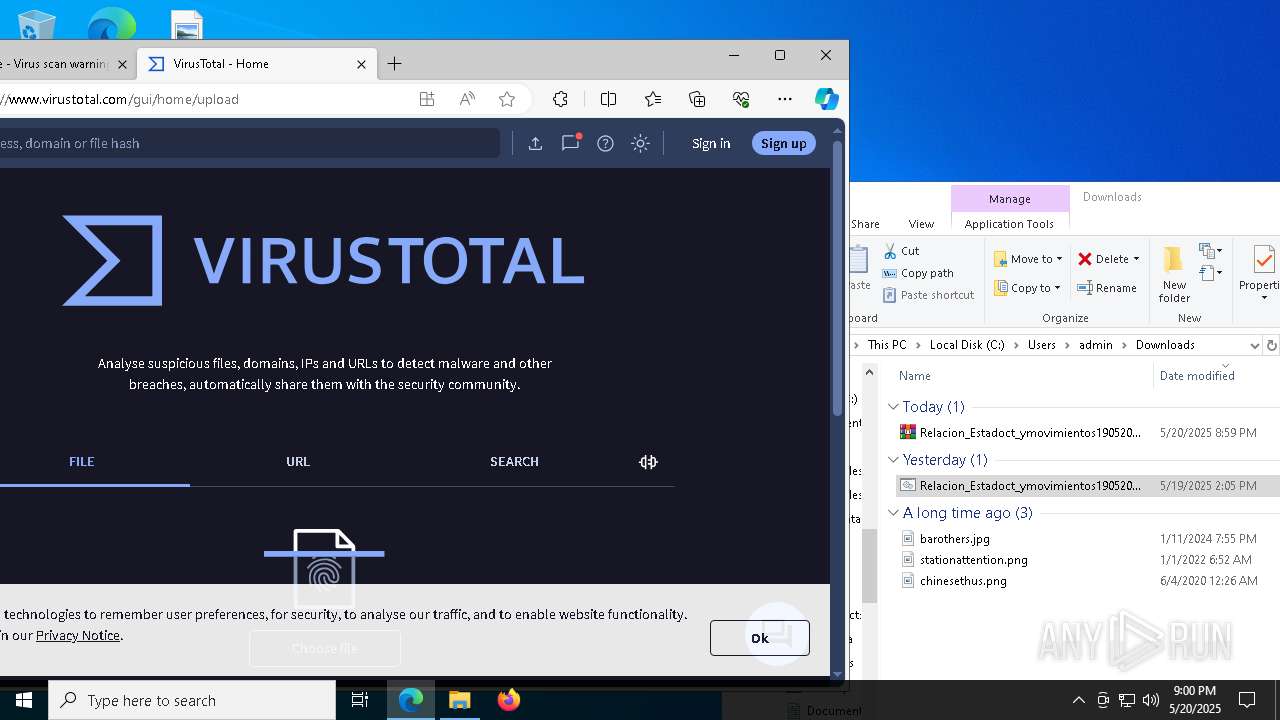The height and width of the screenshot is (720, 1280).
Task: Click the Edge address bar URL
Action: click(122, 99)
